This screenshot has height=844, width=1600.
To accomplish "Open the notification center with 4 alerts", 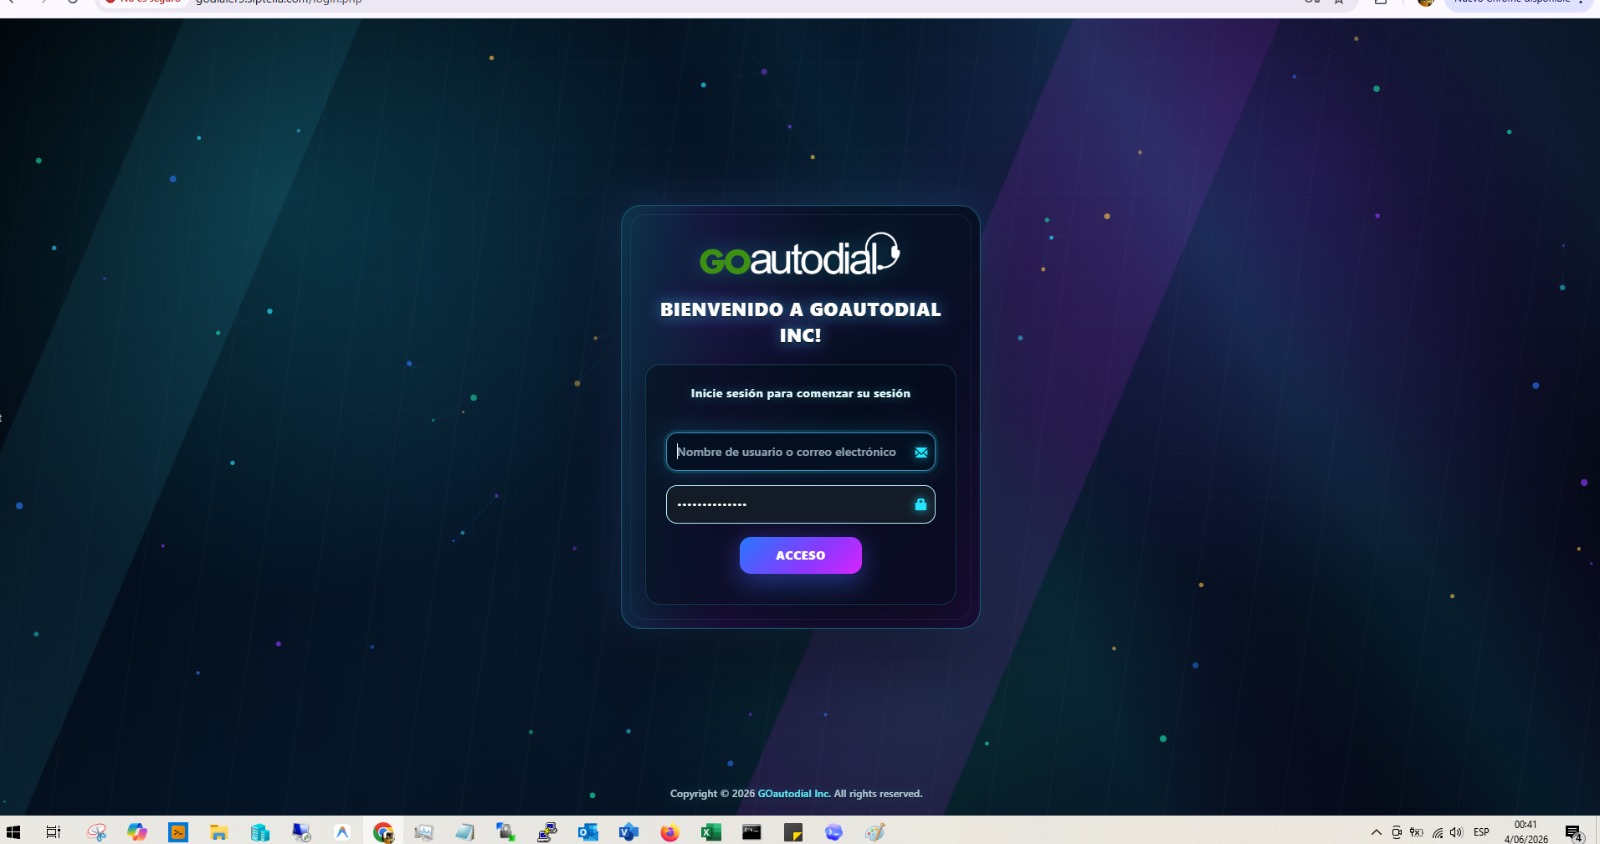I will tap(1574, 833).
